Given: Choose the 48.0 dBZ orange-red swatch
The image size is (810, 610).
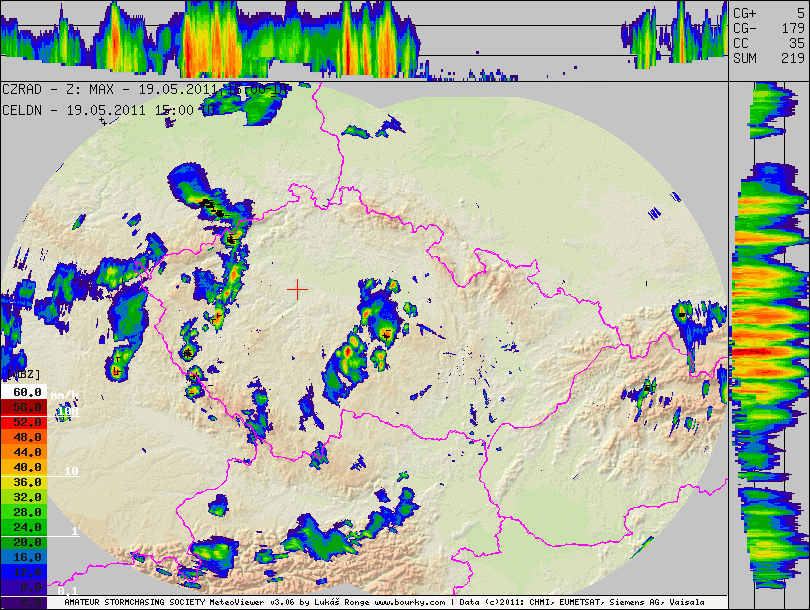Looking at the screenshot, I should 24,437.
